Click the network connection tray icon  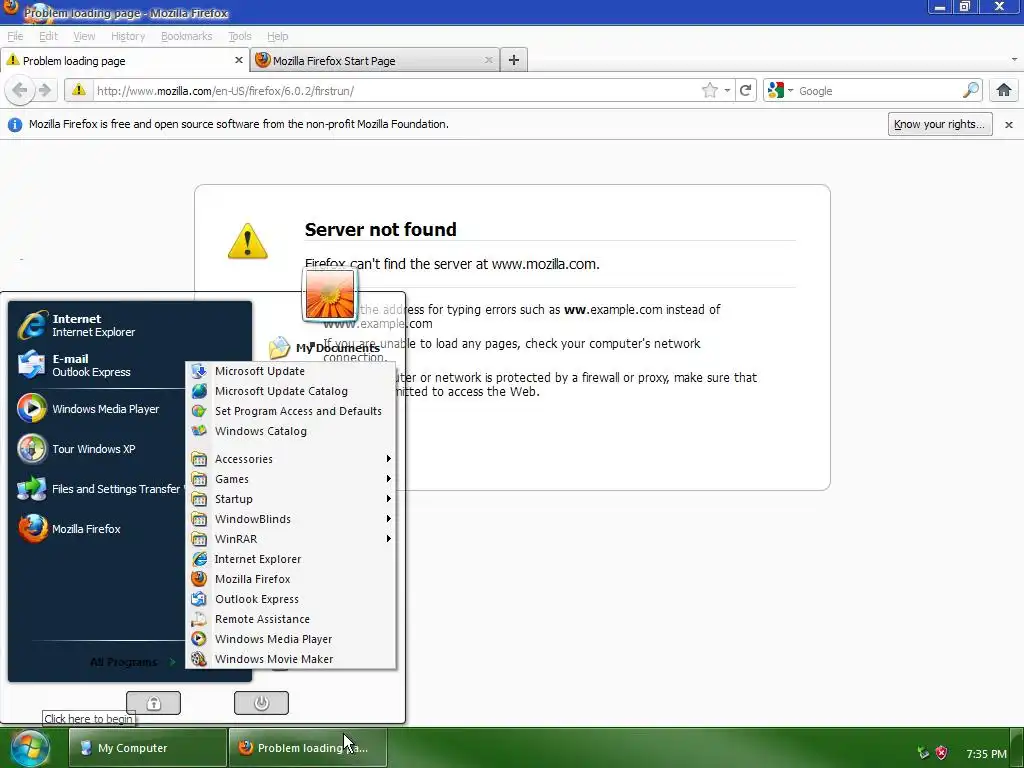click(x=923, y=753)
